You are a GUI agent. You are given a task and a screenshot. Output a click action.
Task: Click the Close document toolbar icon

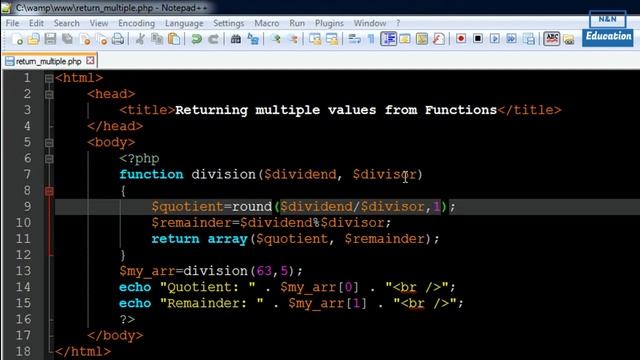pyautogui.click(x=85, y=39)
